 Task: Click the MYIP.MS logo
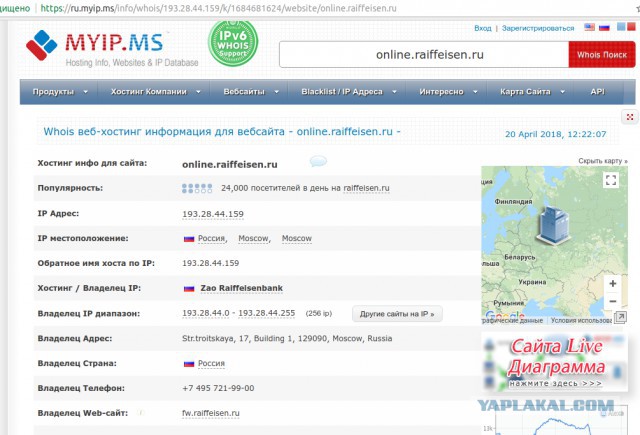(112, 47)
